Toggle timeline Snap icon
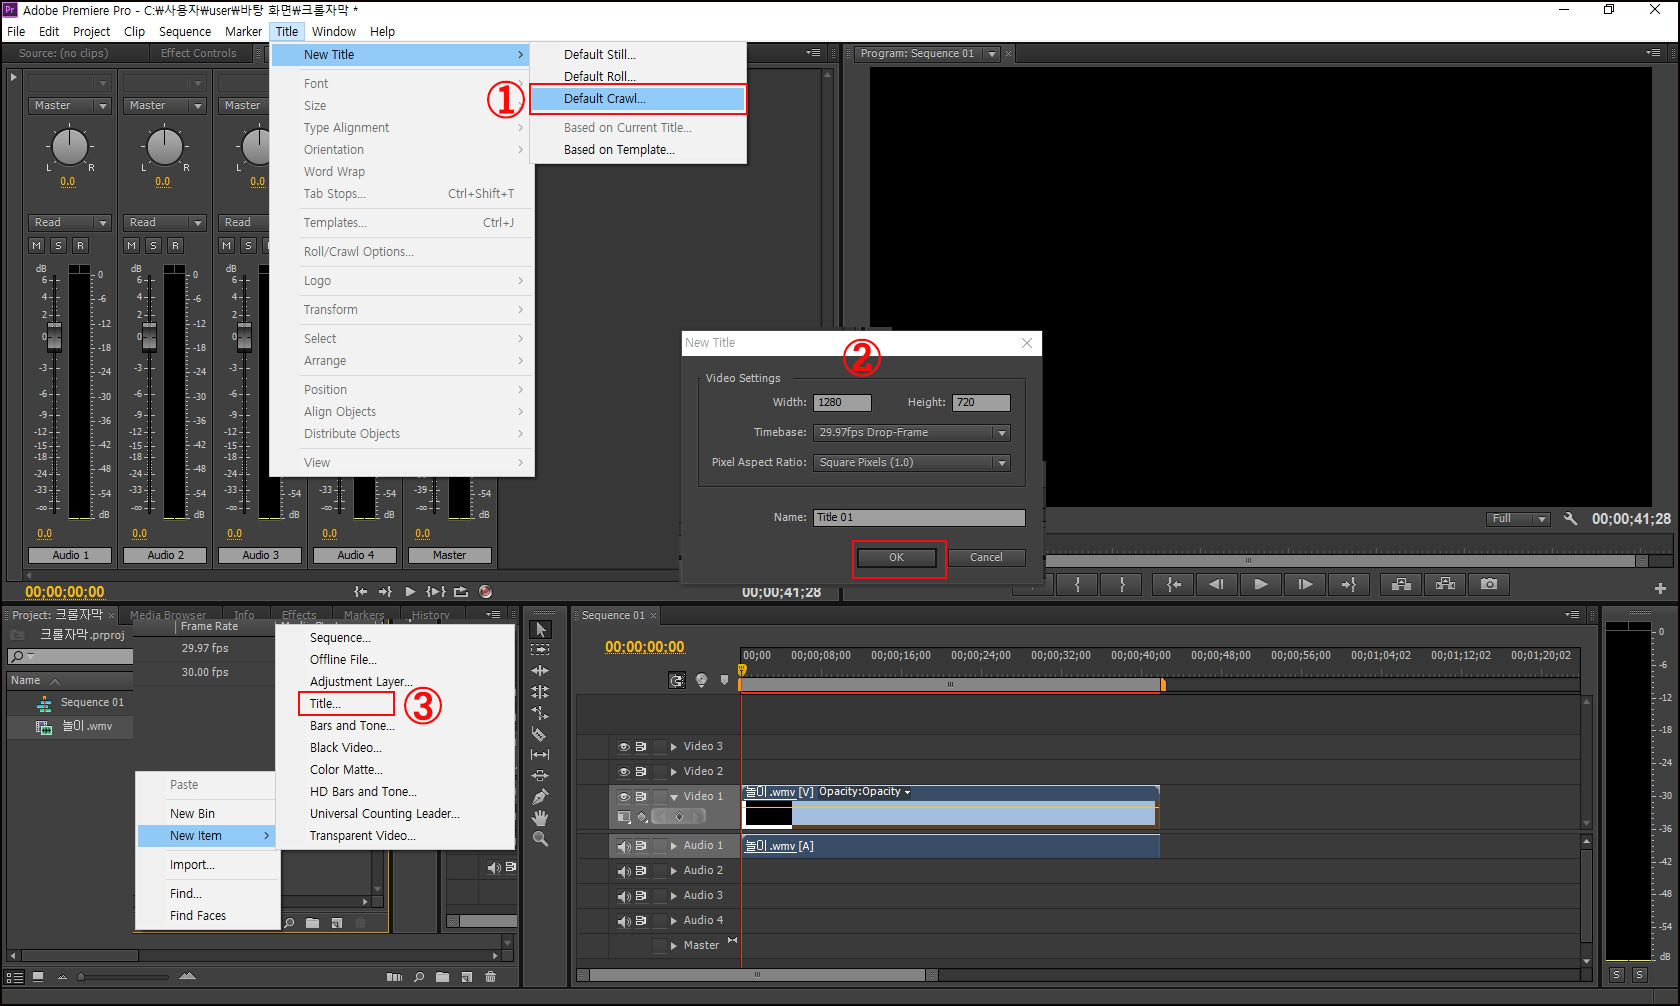1680x1006 pixels. click(677, 680)
